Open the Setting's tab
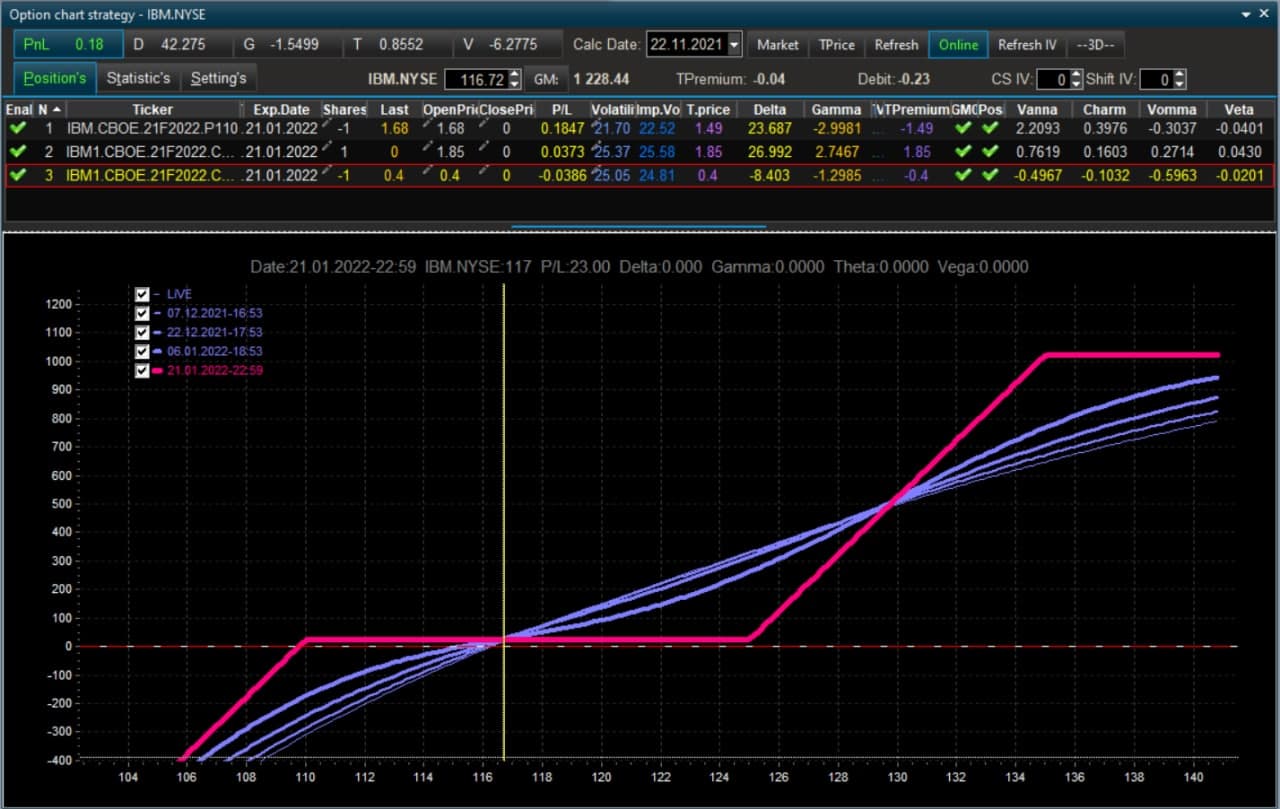Image resolution: width=1280 pixels, height=809 pixels. click(x=219, y=78)
